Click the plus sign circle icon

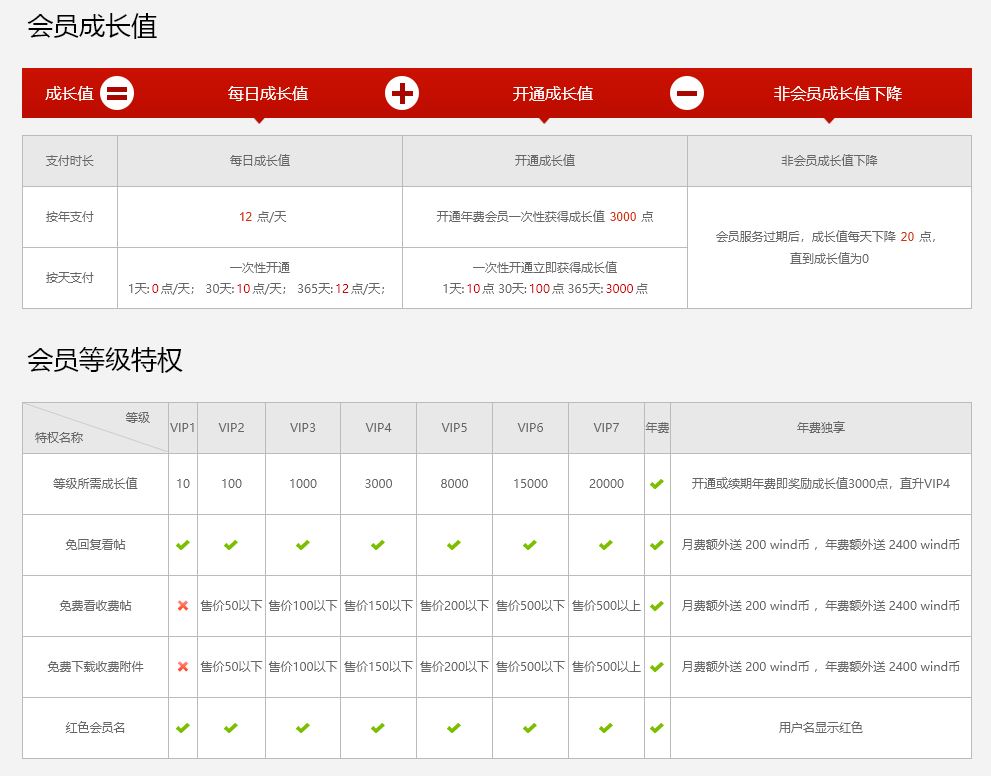(402, 94)
